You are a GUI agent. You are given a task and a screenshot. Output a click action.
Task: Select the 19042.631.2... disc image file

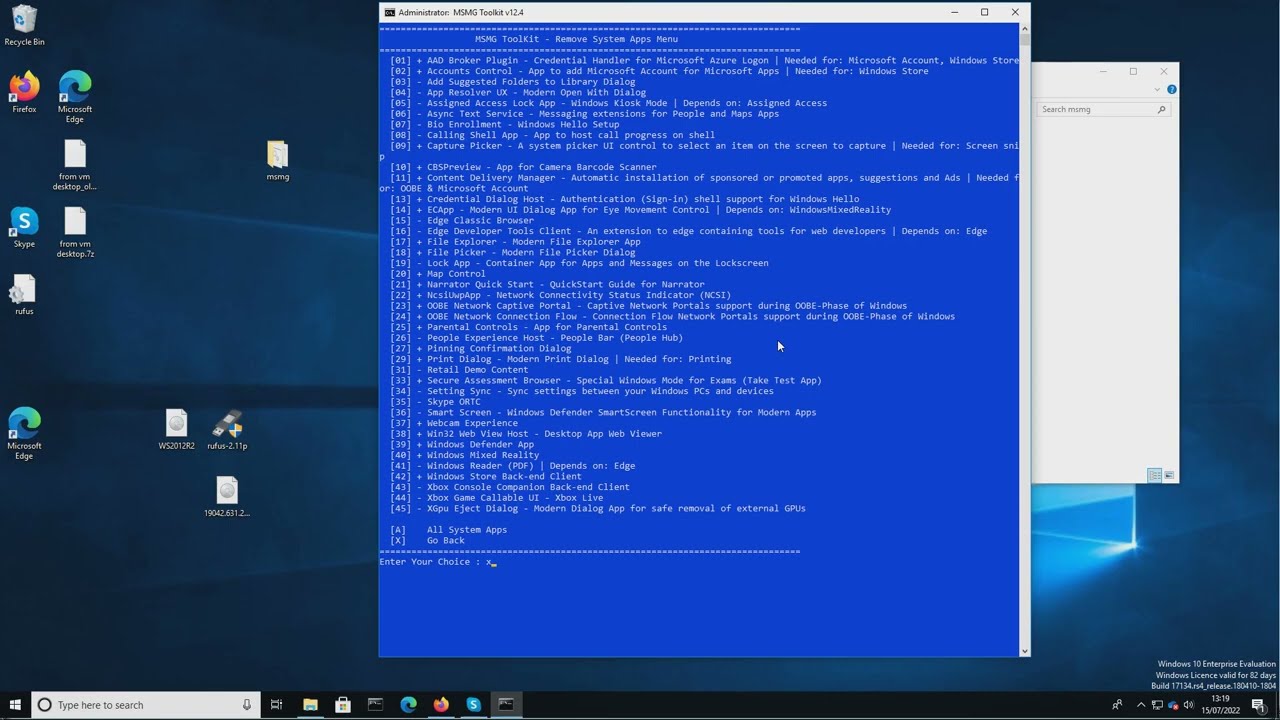[x=227, y=497]
